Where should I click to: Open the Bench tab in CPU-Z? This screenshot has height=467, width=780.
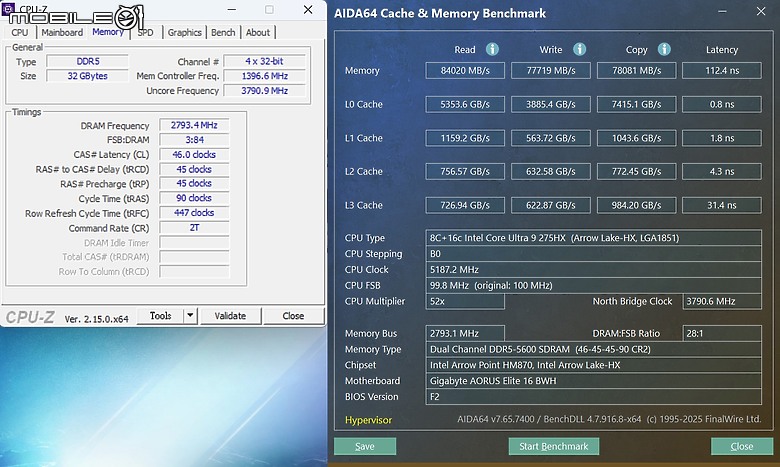tap(223, 32)
